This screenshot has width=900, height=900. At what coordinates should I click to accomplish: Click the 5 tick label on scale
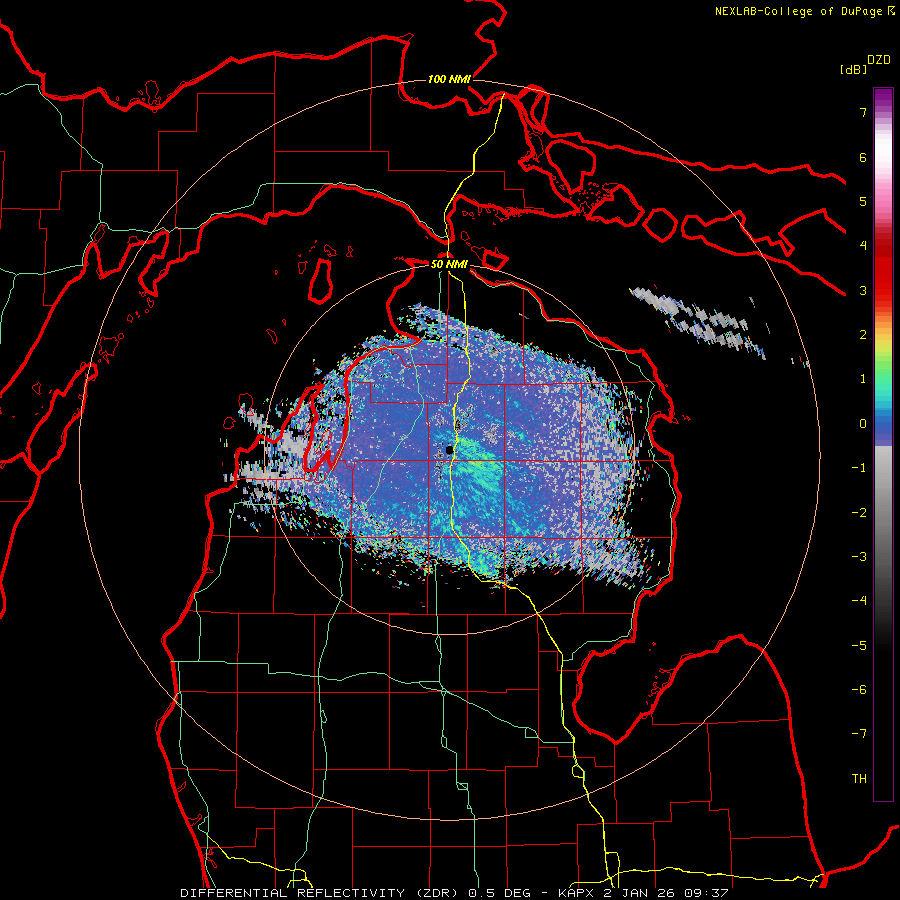coord(863,201)
